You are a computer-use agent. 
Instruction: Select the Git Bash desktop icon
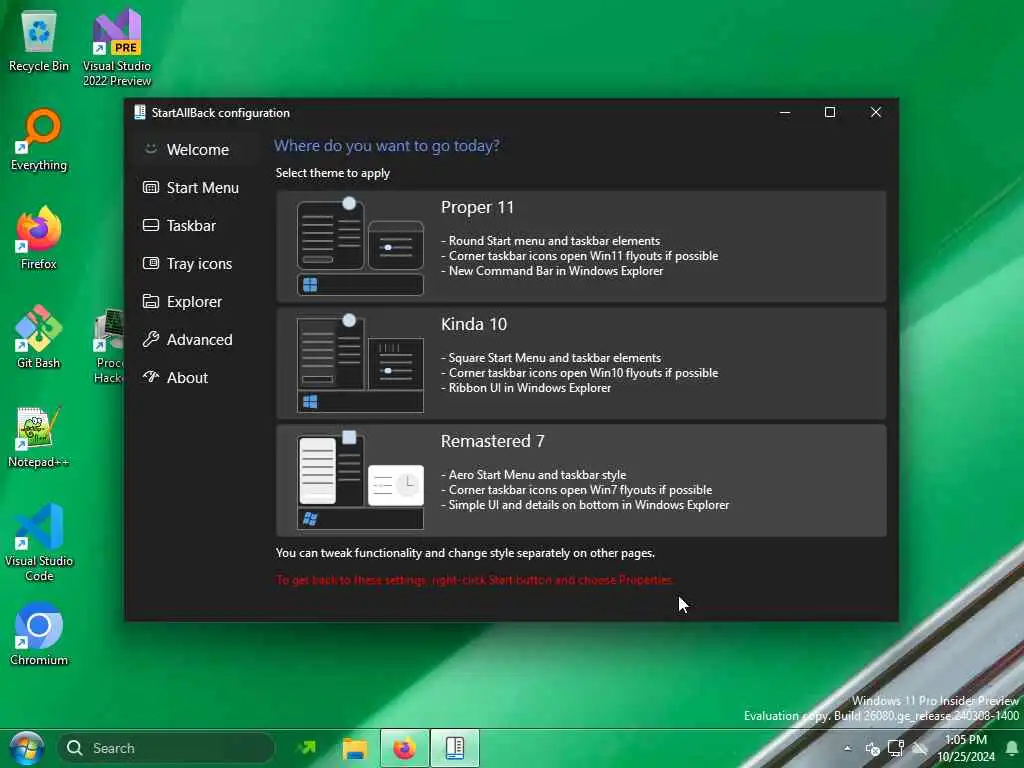point(39,337)
